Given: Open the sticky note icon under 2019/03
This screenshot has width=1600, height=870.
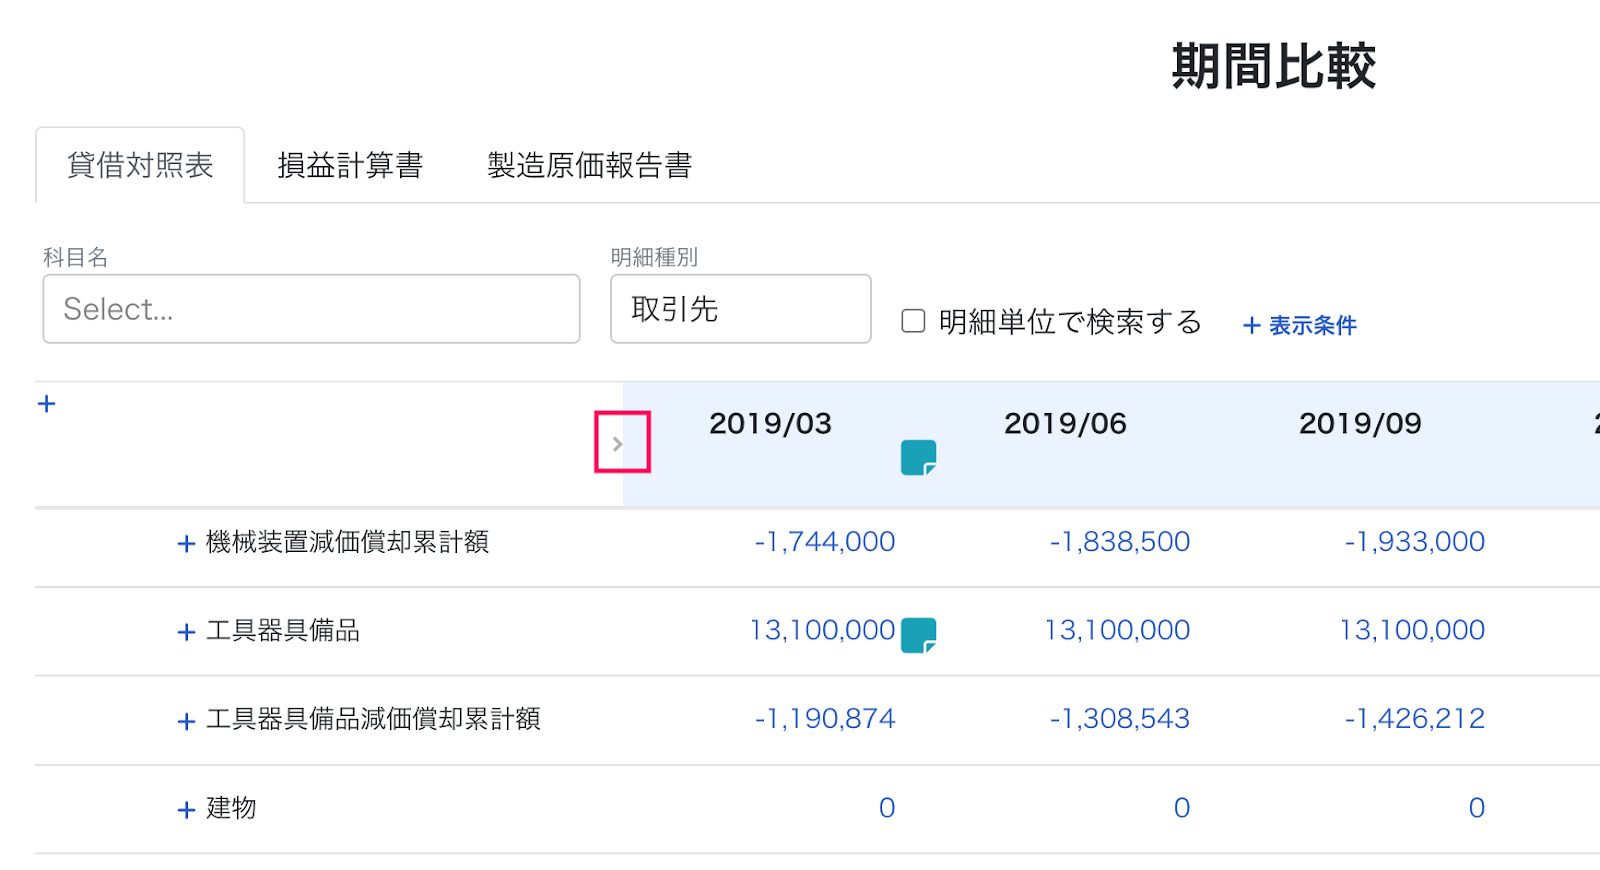Looking at the screenshot, I should 918,458.
